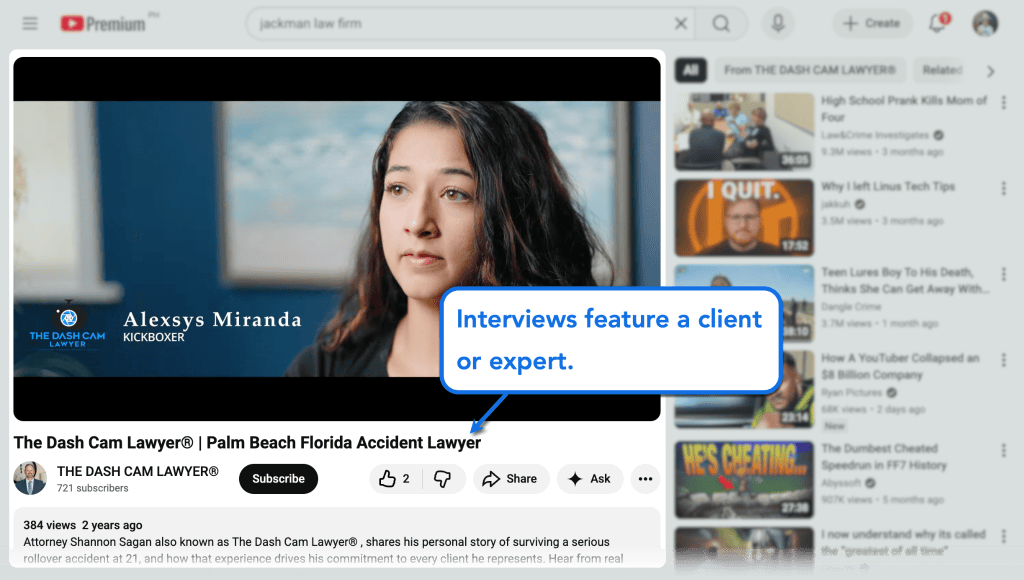The width and height of the screenshot is (1024, 580).
Task: Like the video with thumbs up
Action: point(395,479)
